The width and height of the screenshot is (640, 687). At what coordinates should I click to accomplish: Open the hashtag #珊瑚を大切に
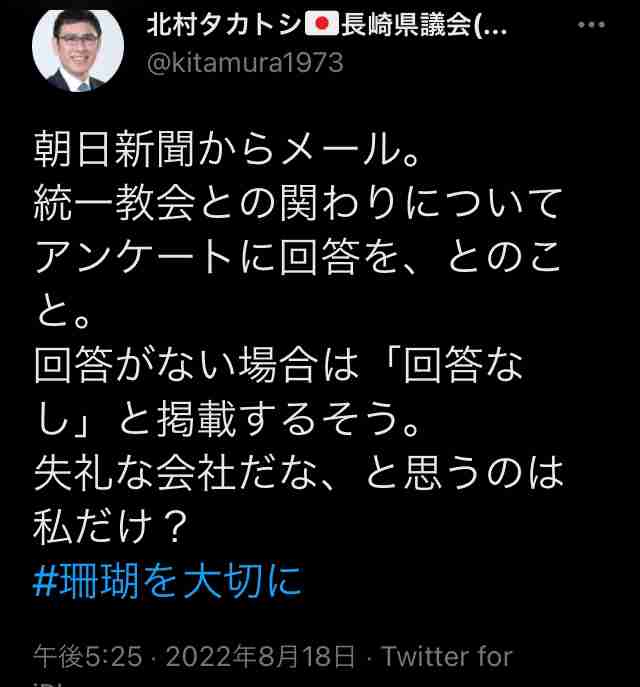tap(168, 581)
